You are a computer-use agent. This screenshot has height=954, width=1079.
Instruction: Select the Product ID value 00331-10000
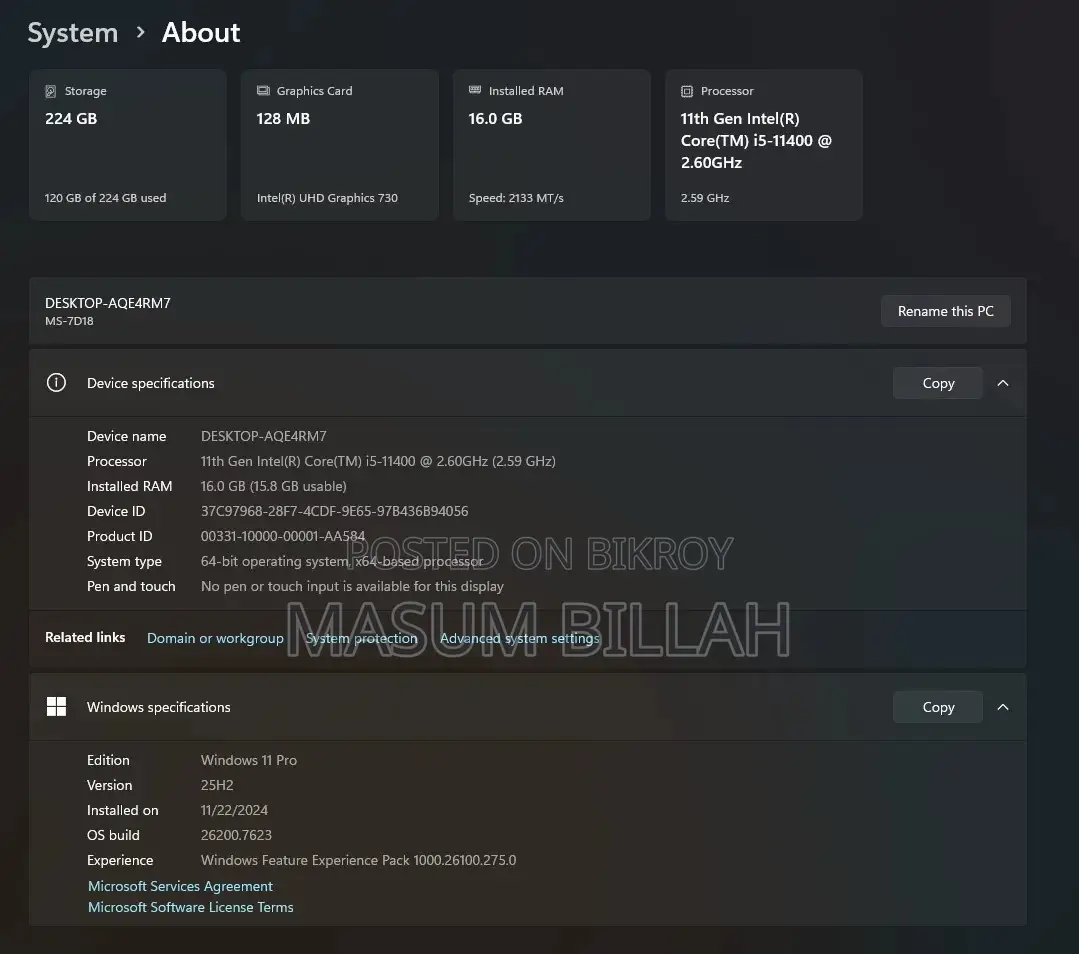(283, 536)
